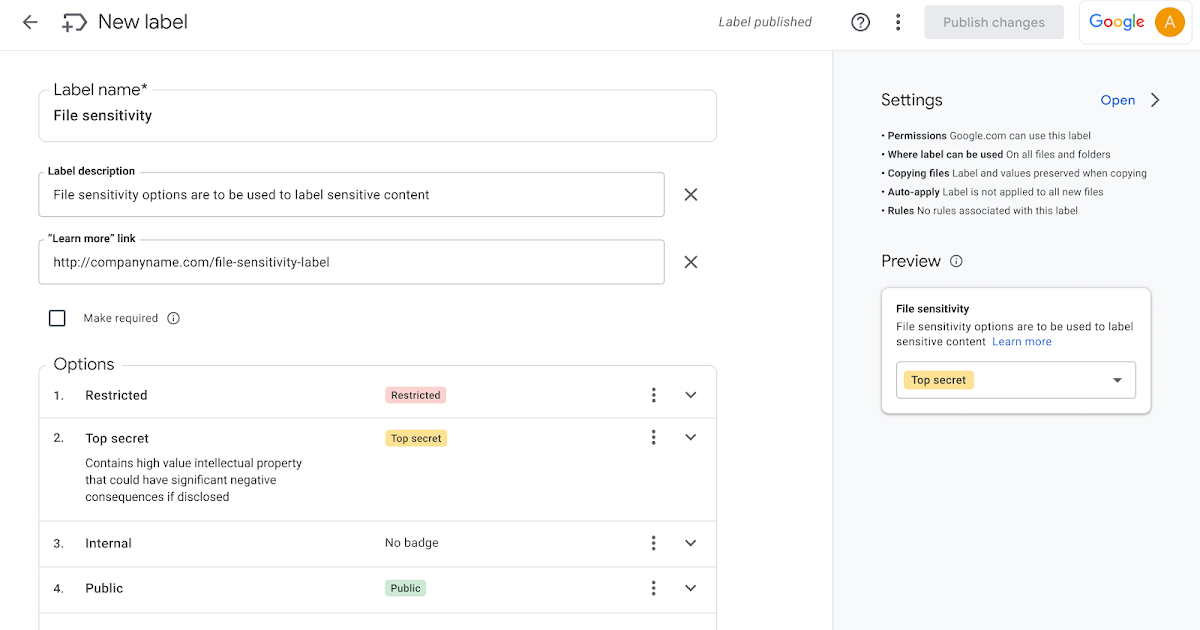The image size is (1200, 630).
Task: Clear the Learn more link field
Action: pyautogui.click(x=690, y=262)
